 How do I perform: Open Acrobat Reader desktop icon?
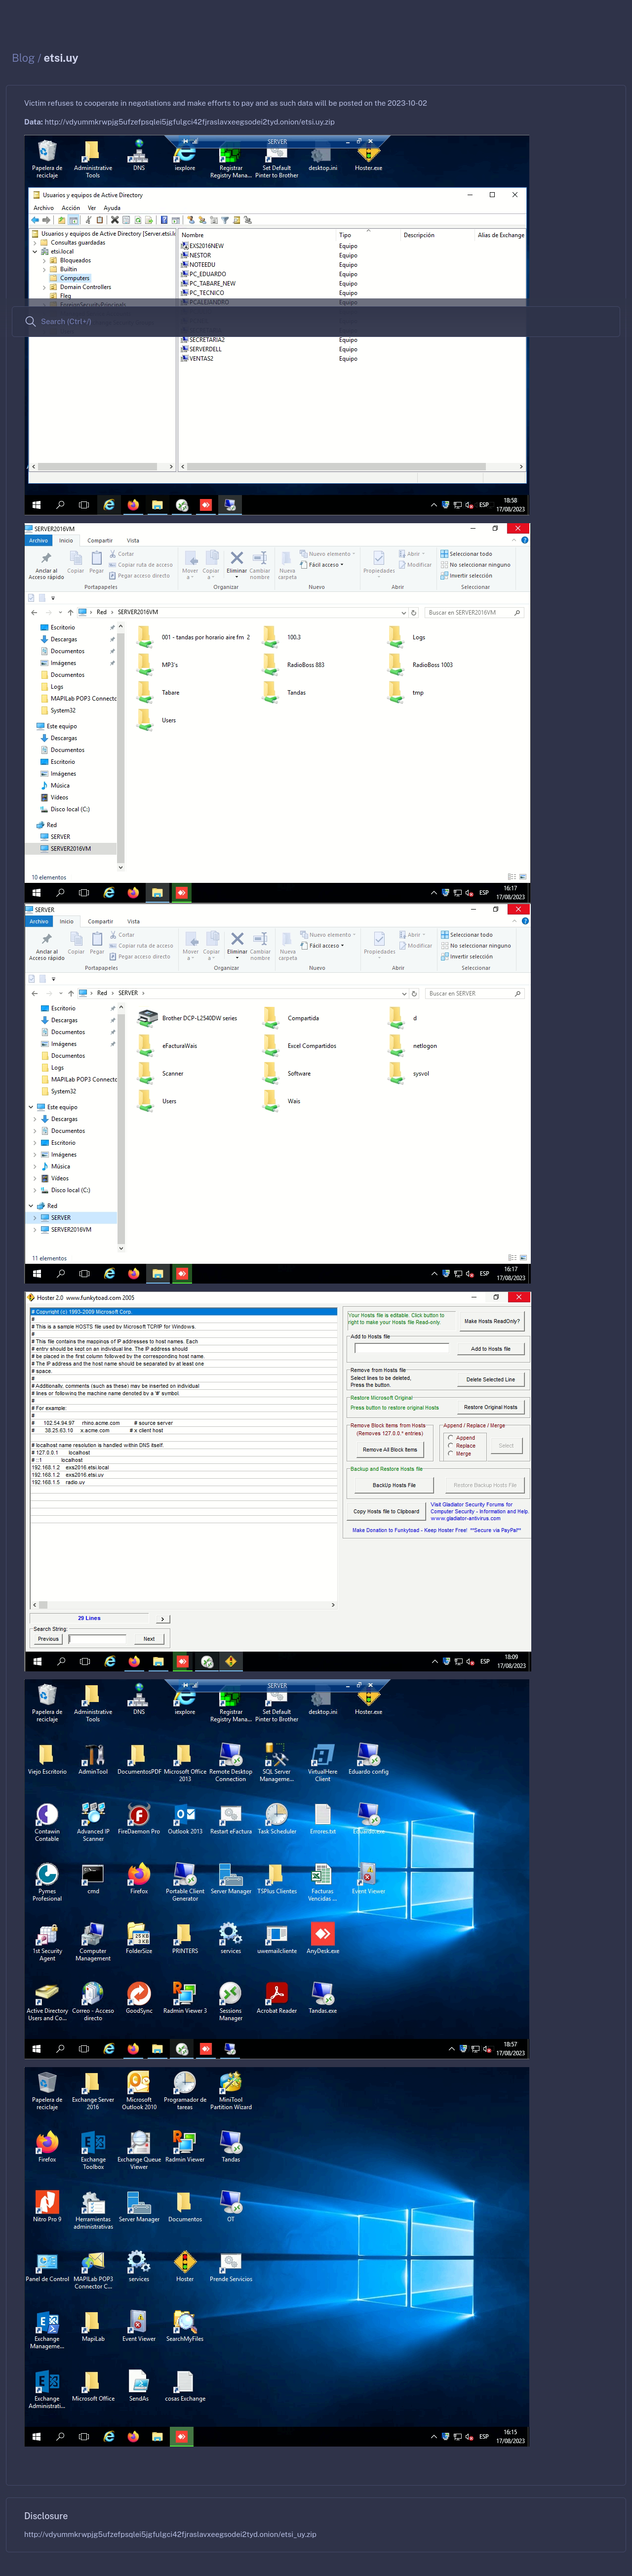[x=276, y=1994]
